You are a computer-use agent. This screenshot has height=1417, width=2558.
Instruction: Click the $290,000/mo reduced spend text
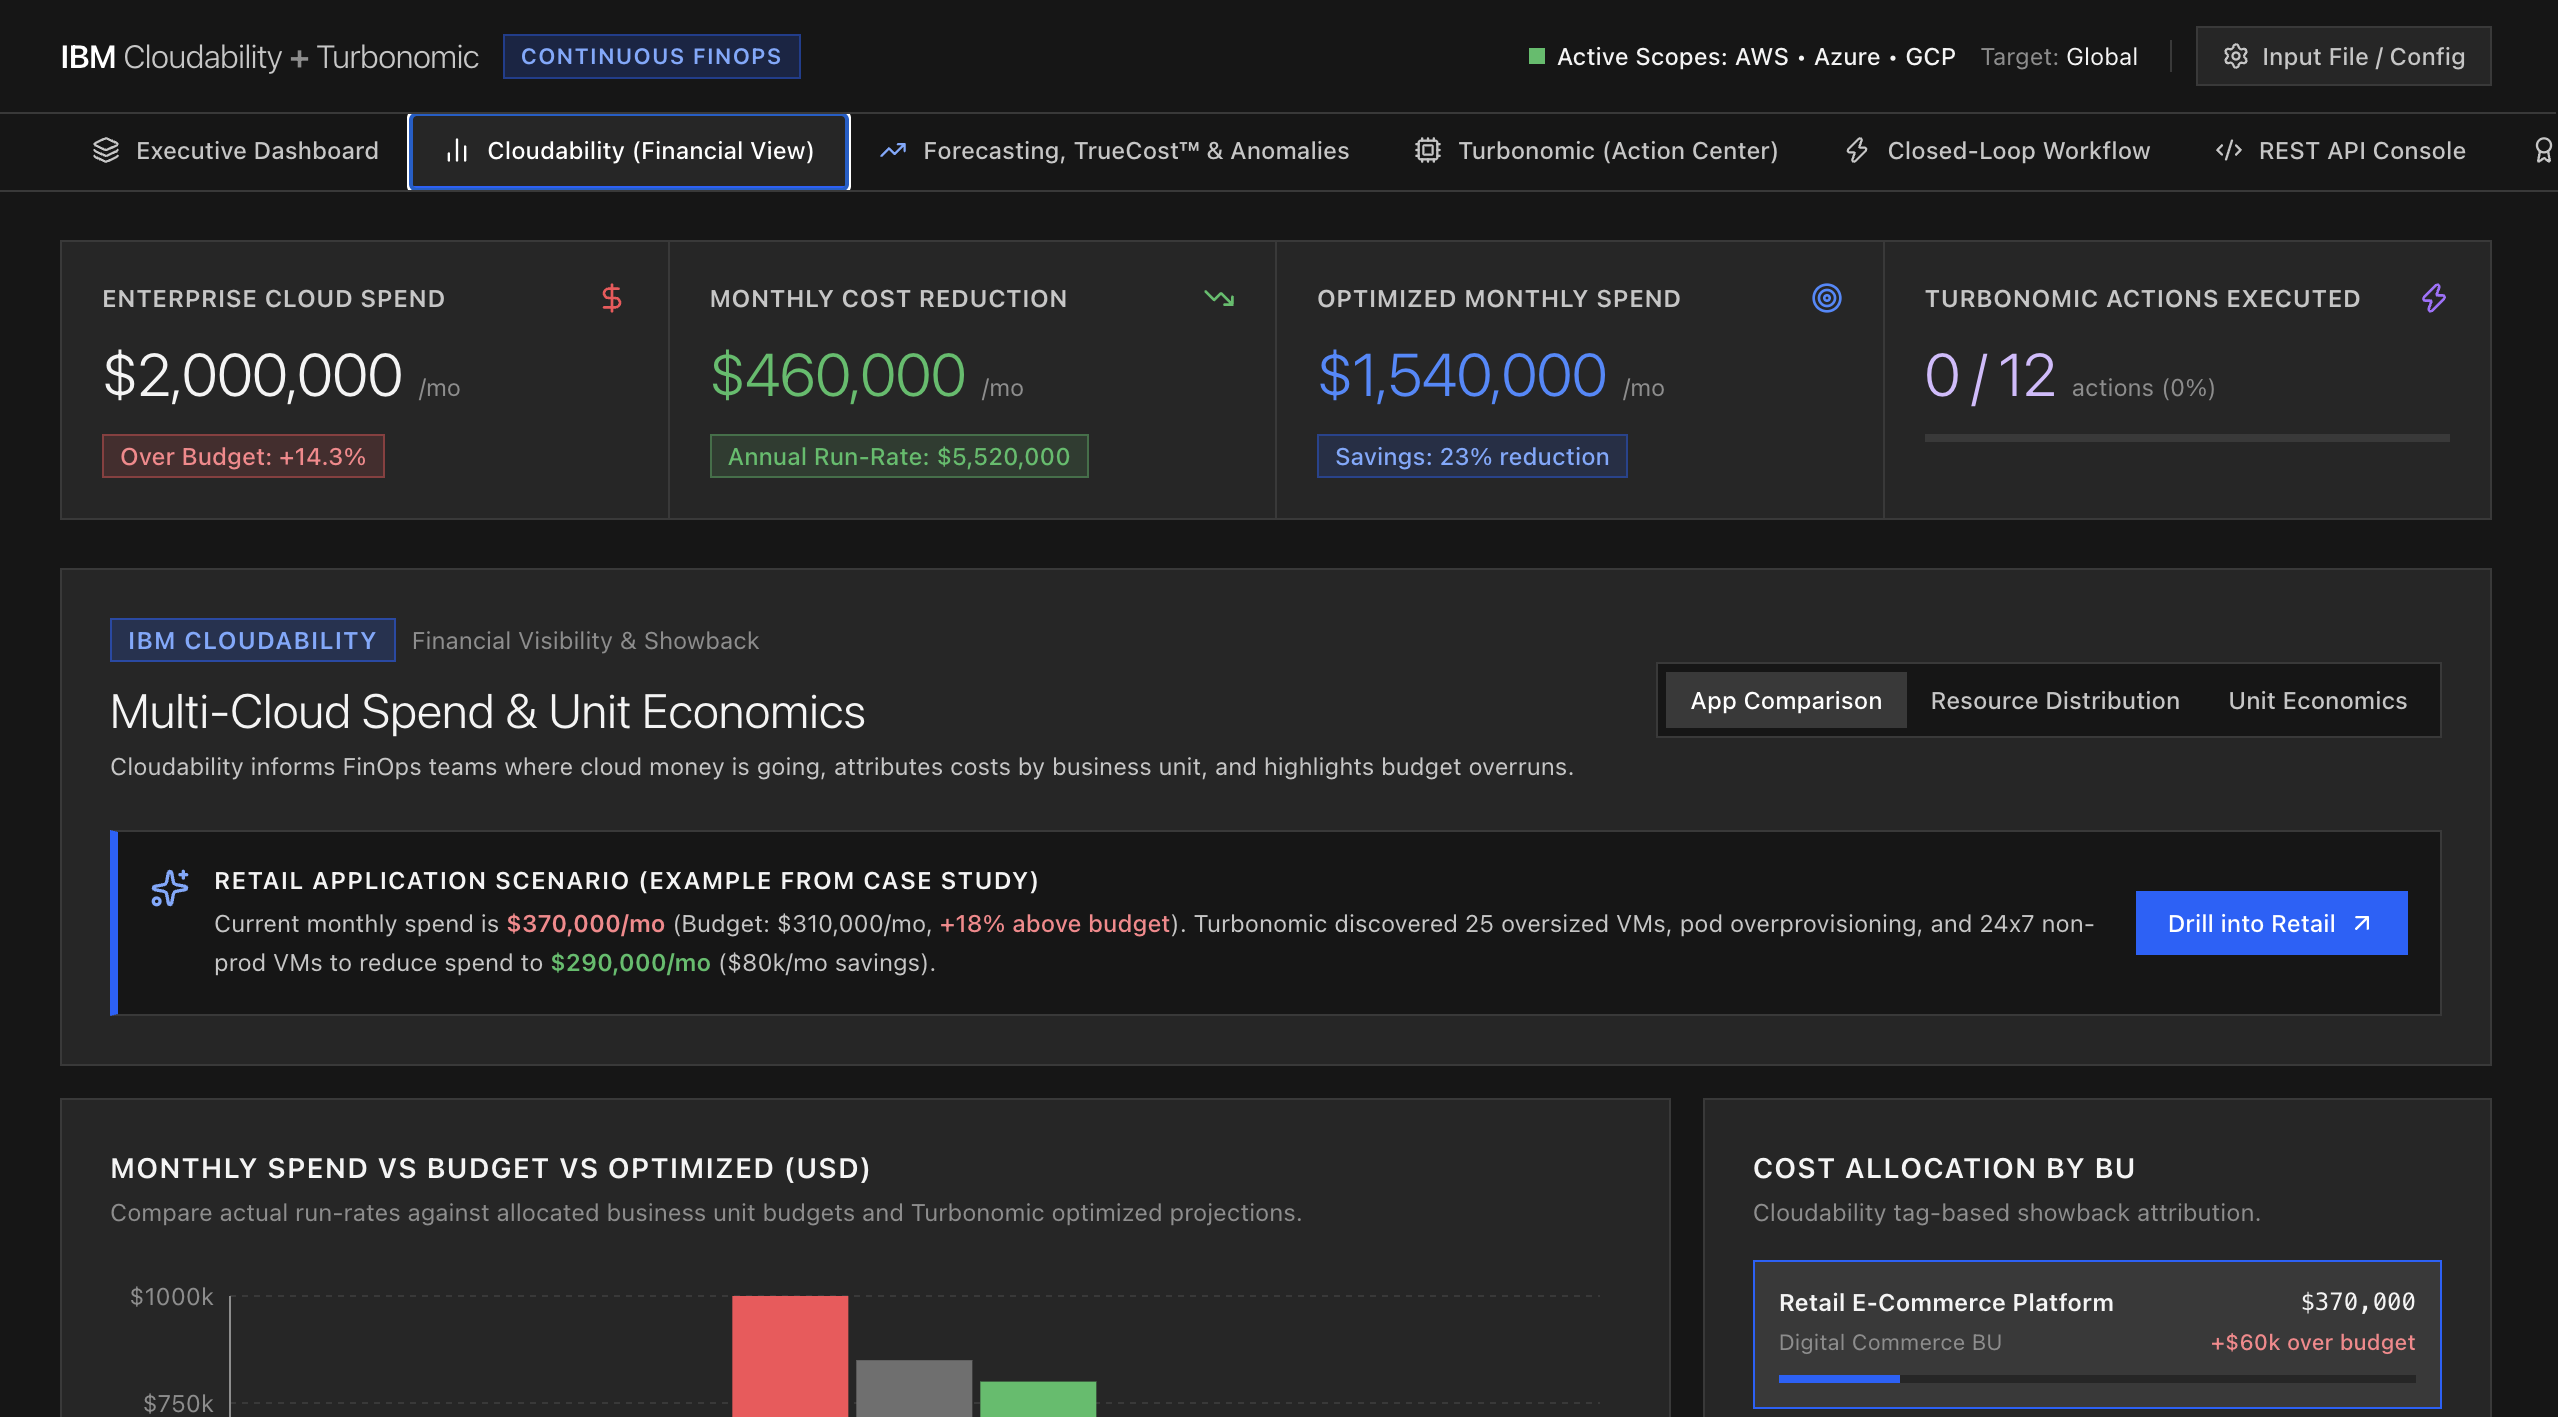(631, 962)
